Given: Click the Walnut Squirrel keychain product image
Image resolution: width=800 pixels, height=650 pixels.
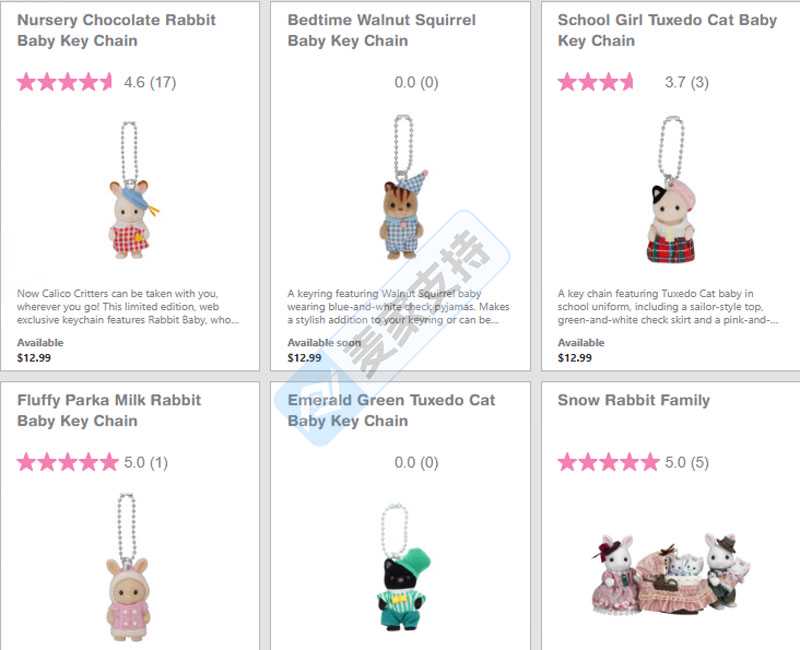Looking at the screenshot, I should pyautogui.click(x=403, y=187).
